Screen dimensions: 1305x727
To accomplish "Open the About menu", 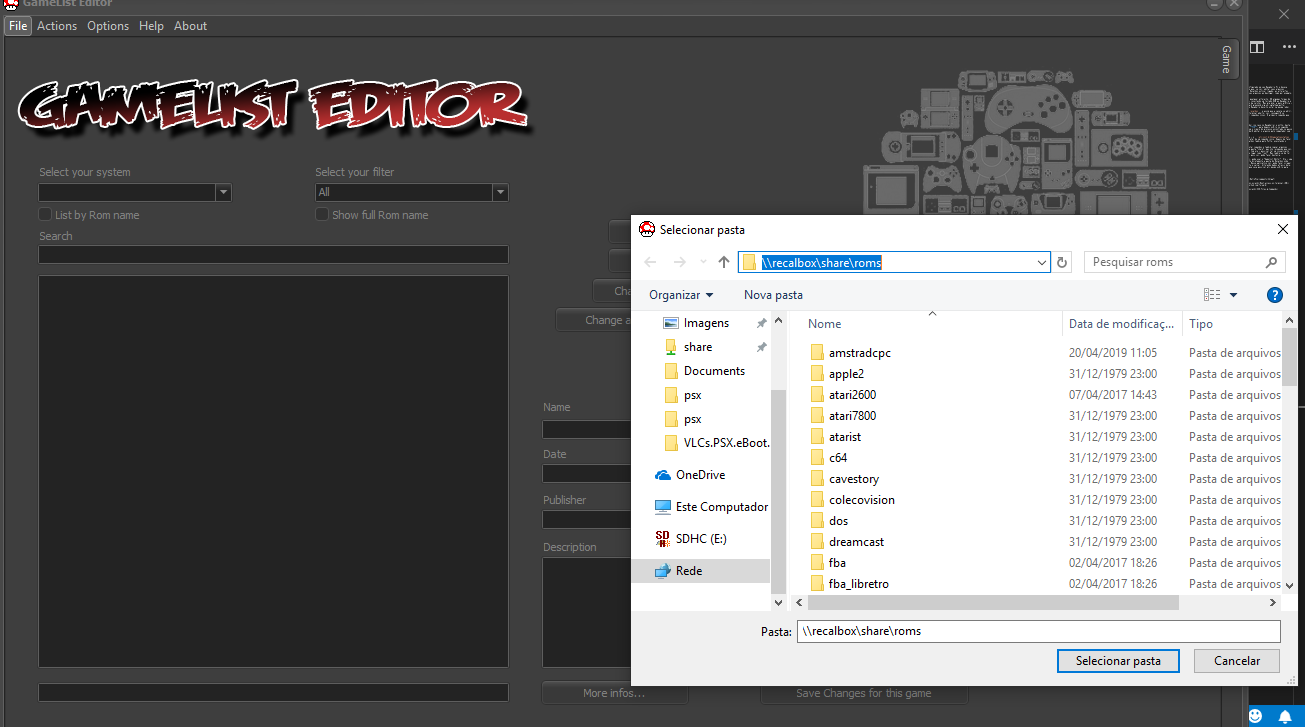I will click(x=190, y=26).
